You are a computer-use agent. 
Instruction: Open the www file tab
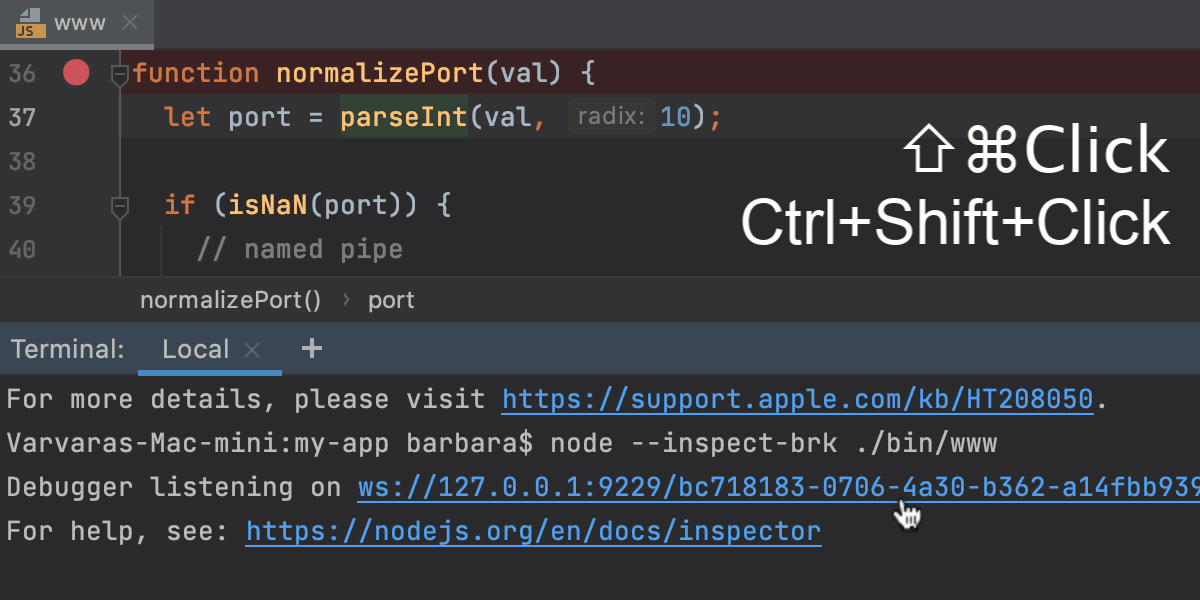pyautogui.click(x=80, y=23)
